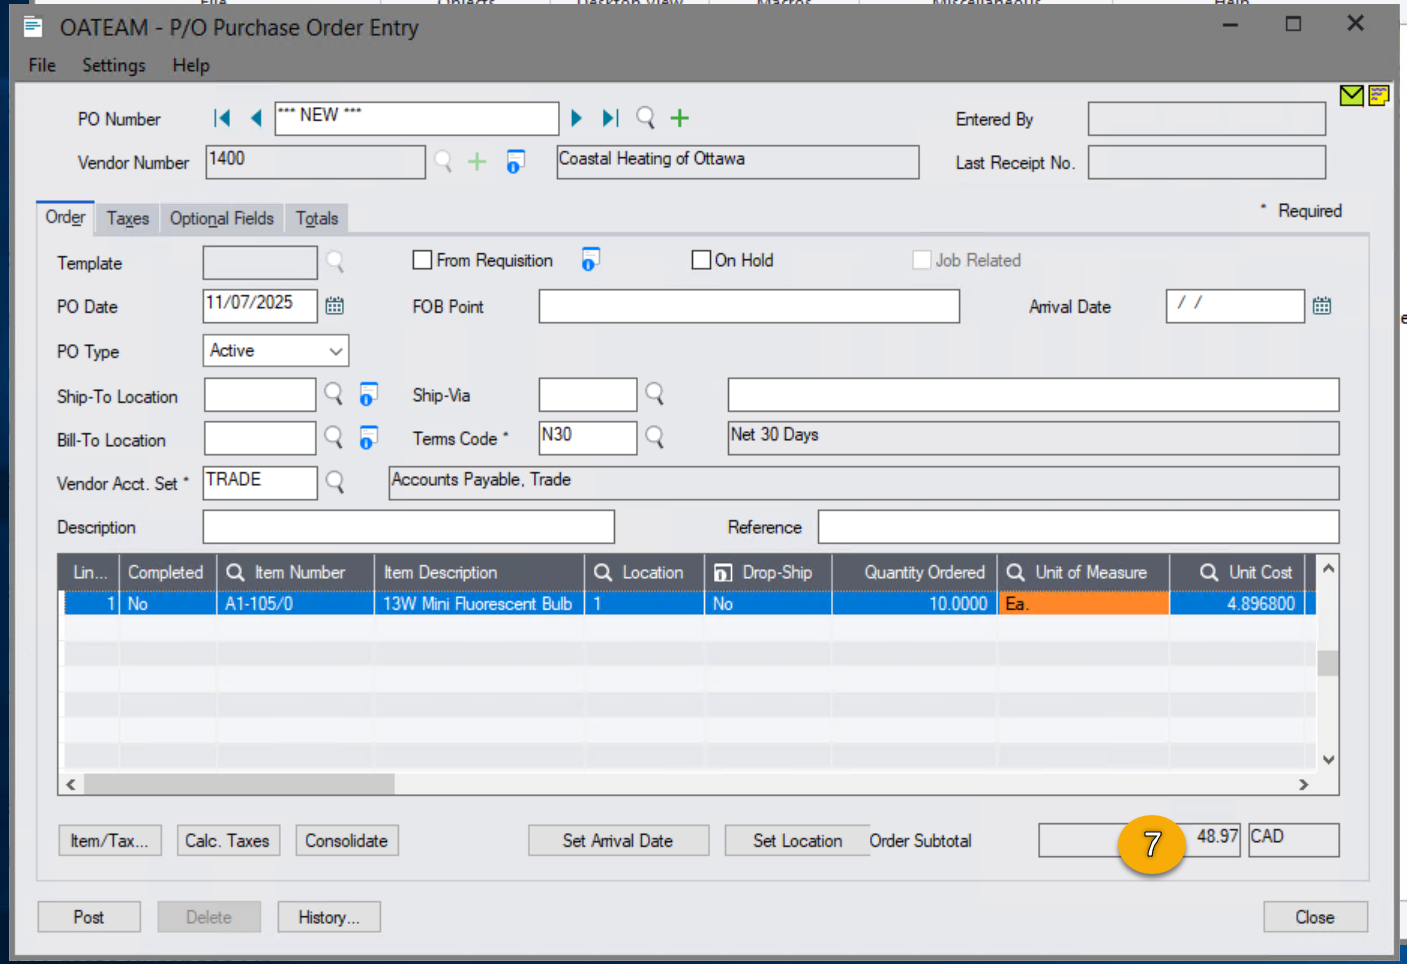Click green plus to create new PO
The height and width of the screenshot is (964, 1407).
(x=680, y=118)
